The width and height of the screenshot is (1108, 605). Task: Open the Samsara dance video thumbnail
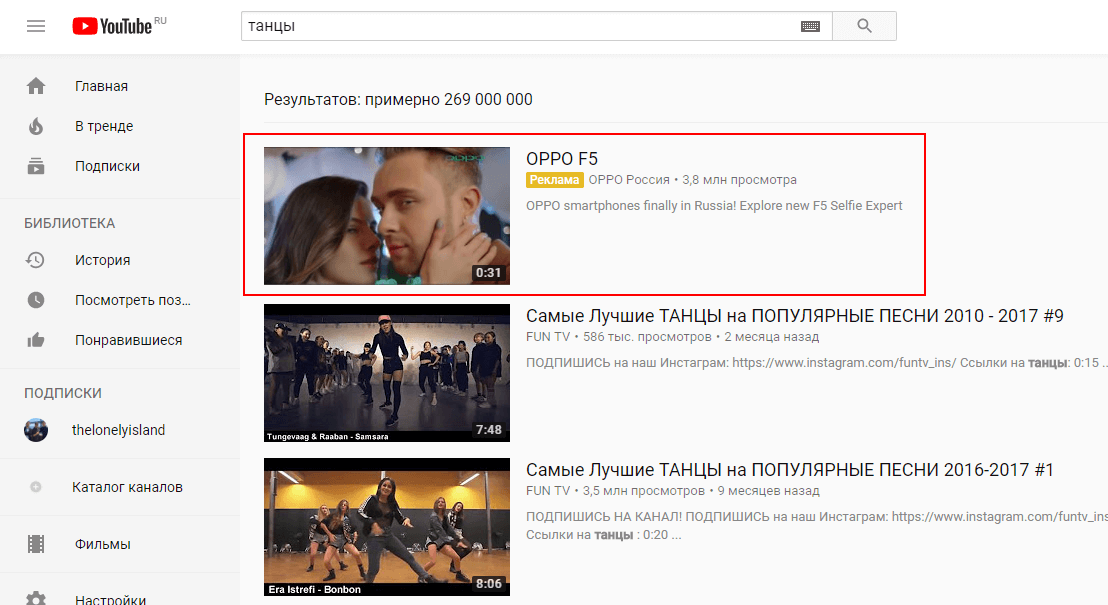coord(387,373)
